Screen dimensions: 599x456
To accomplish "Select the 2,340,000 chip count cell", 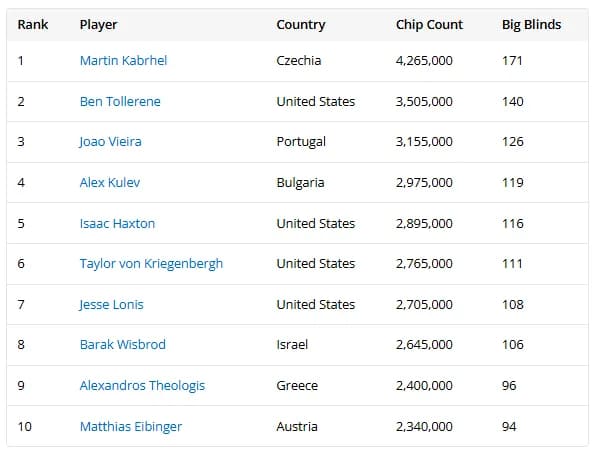I will click(x=424, y=427).
